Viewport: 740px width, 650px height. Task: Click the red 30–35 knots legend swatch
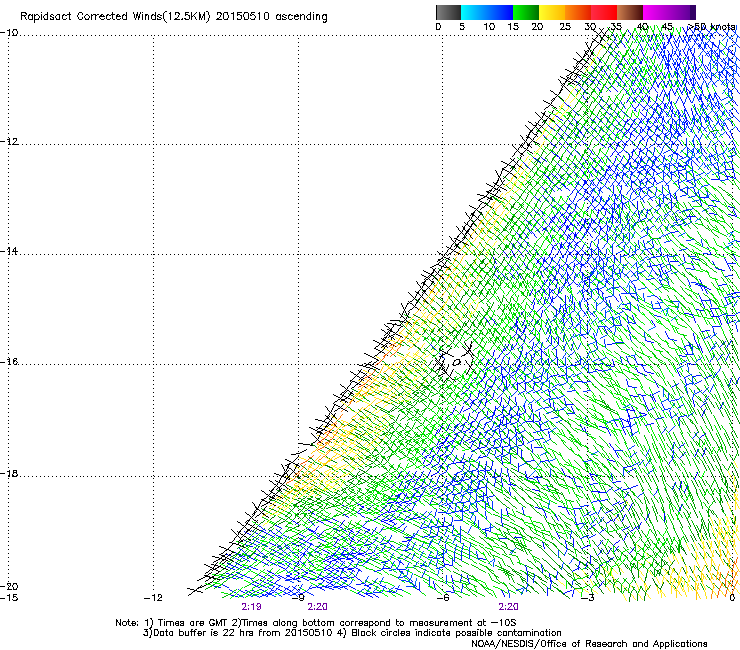click(604, 12)
